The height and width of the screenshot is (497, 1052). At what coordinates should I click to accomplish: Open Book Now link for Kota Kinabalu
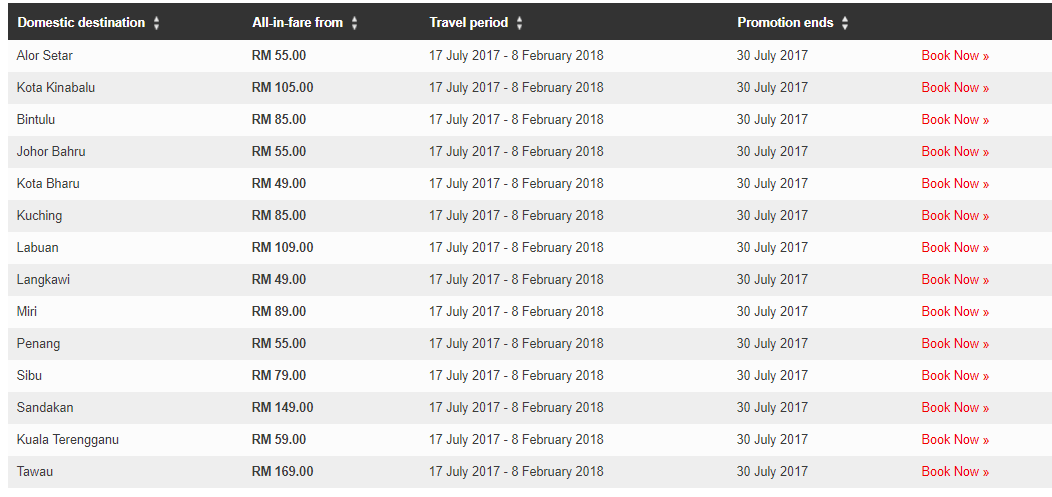(x=954, y=88)
